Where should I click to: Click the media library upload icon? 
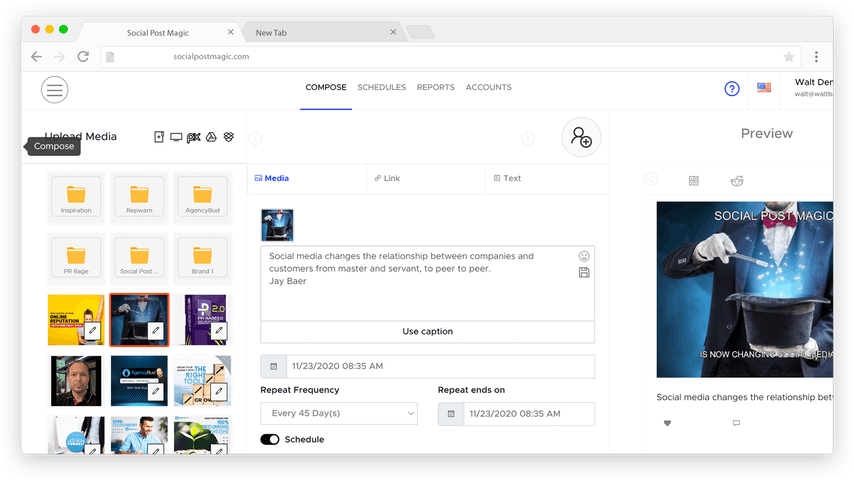click(159, 137)
